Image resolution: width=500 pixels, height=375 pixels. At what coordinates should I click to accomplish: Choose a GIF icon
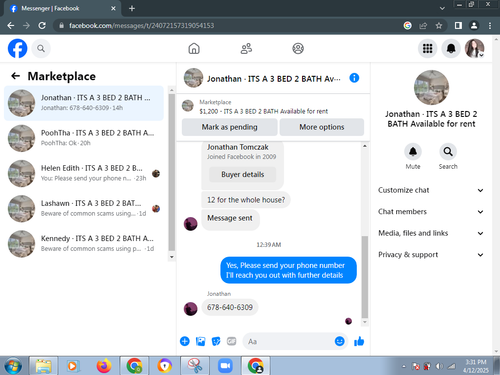click(x=231, y=341)
